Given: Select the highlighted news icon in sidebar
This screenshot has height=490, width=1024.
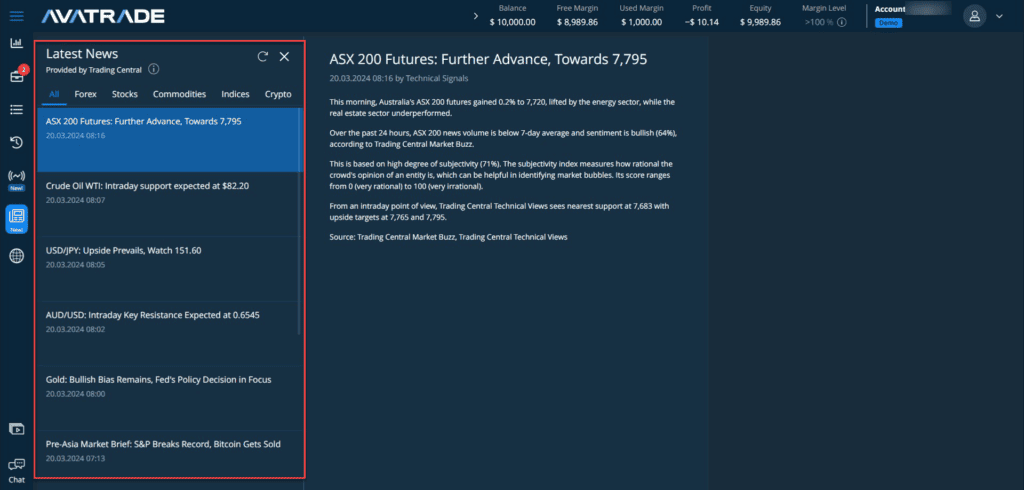Looking at the screenshot, I should tap(16, 220).
